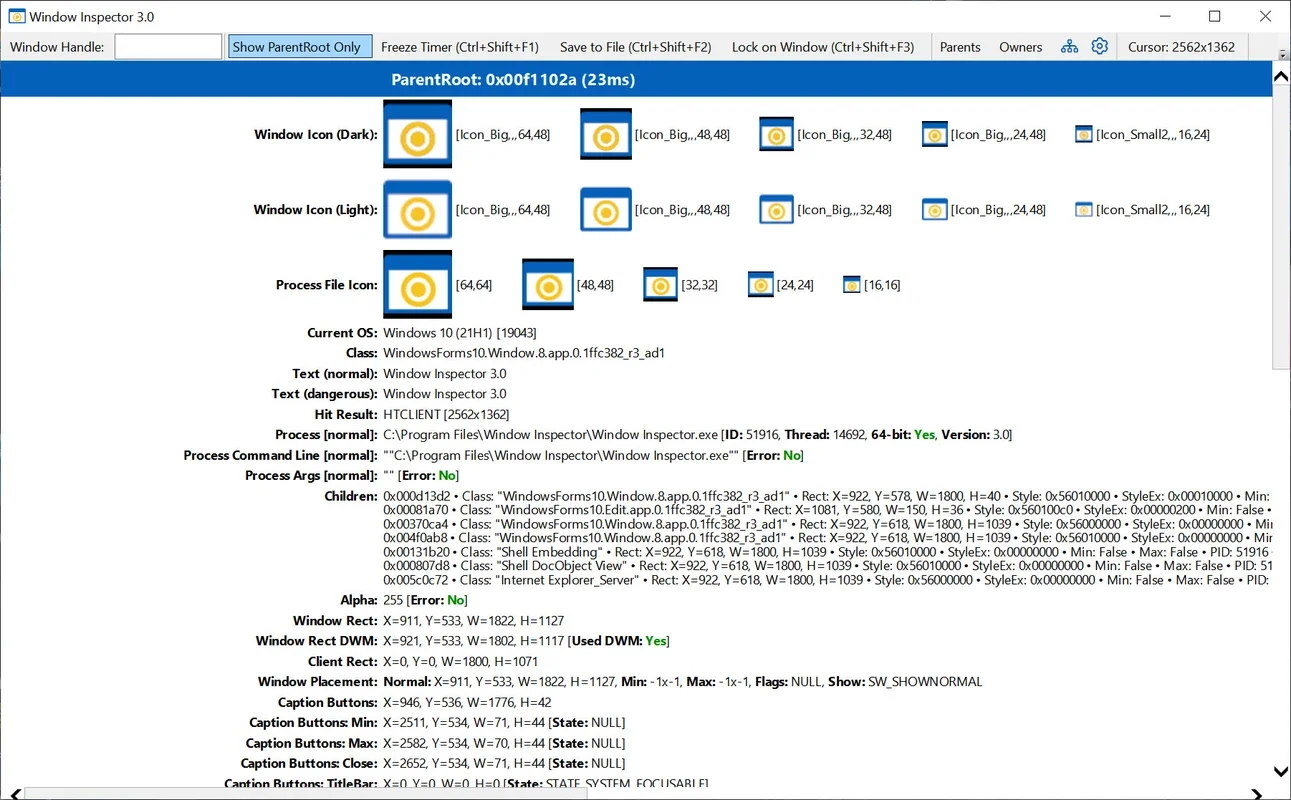This screenshot has width=1291, height=800.
Task: Click the Text (normal) value Window Inspector 3.0
Action: tap(445, 374)
